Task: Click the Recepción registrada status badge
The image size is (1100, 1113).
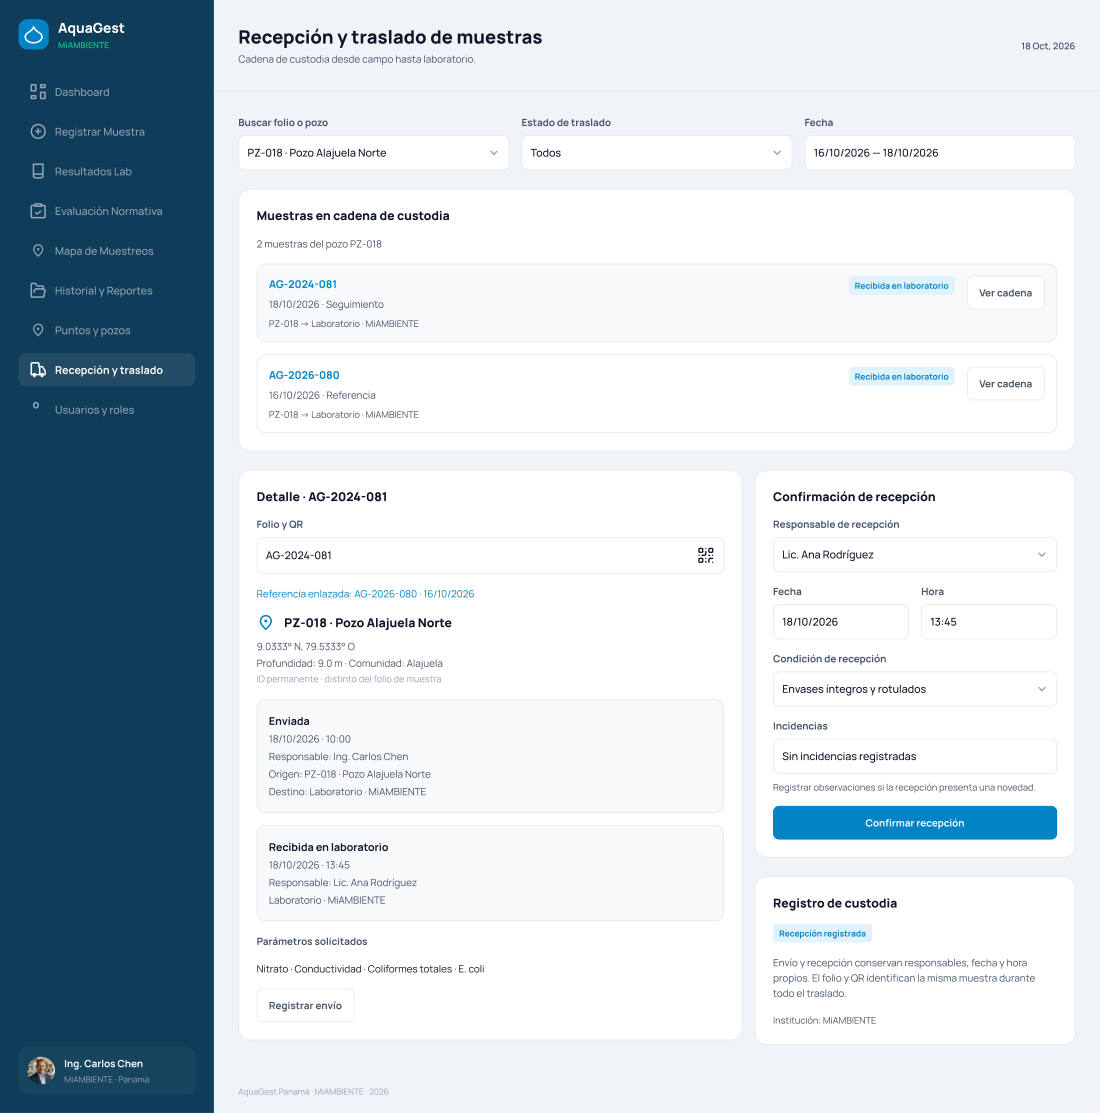Action: point(822,933)
